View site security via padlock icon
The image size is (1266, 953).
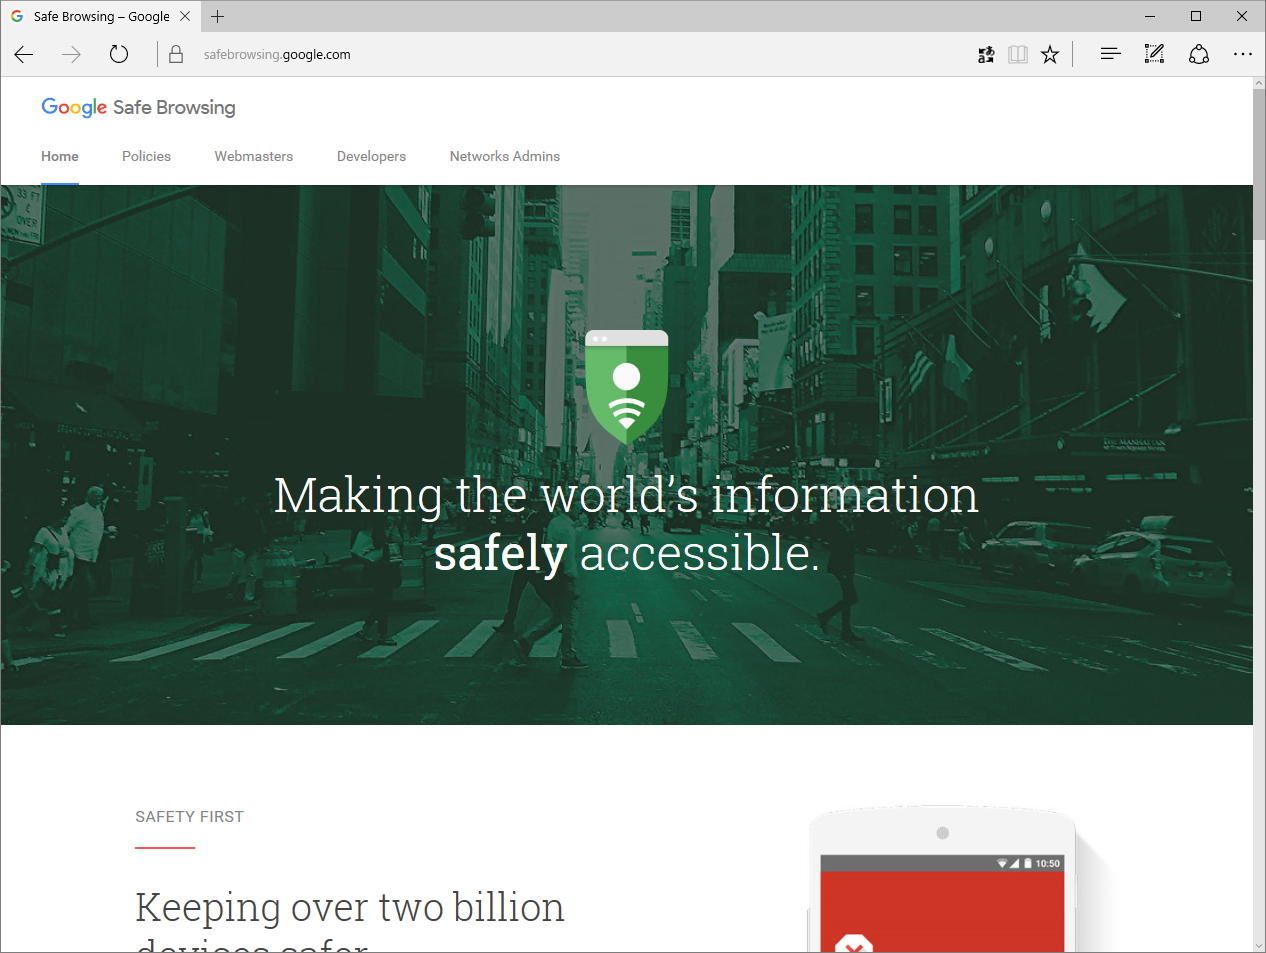click(x=176, y=54)
